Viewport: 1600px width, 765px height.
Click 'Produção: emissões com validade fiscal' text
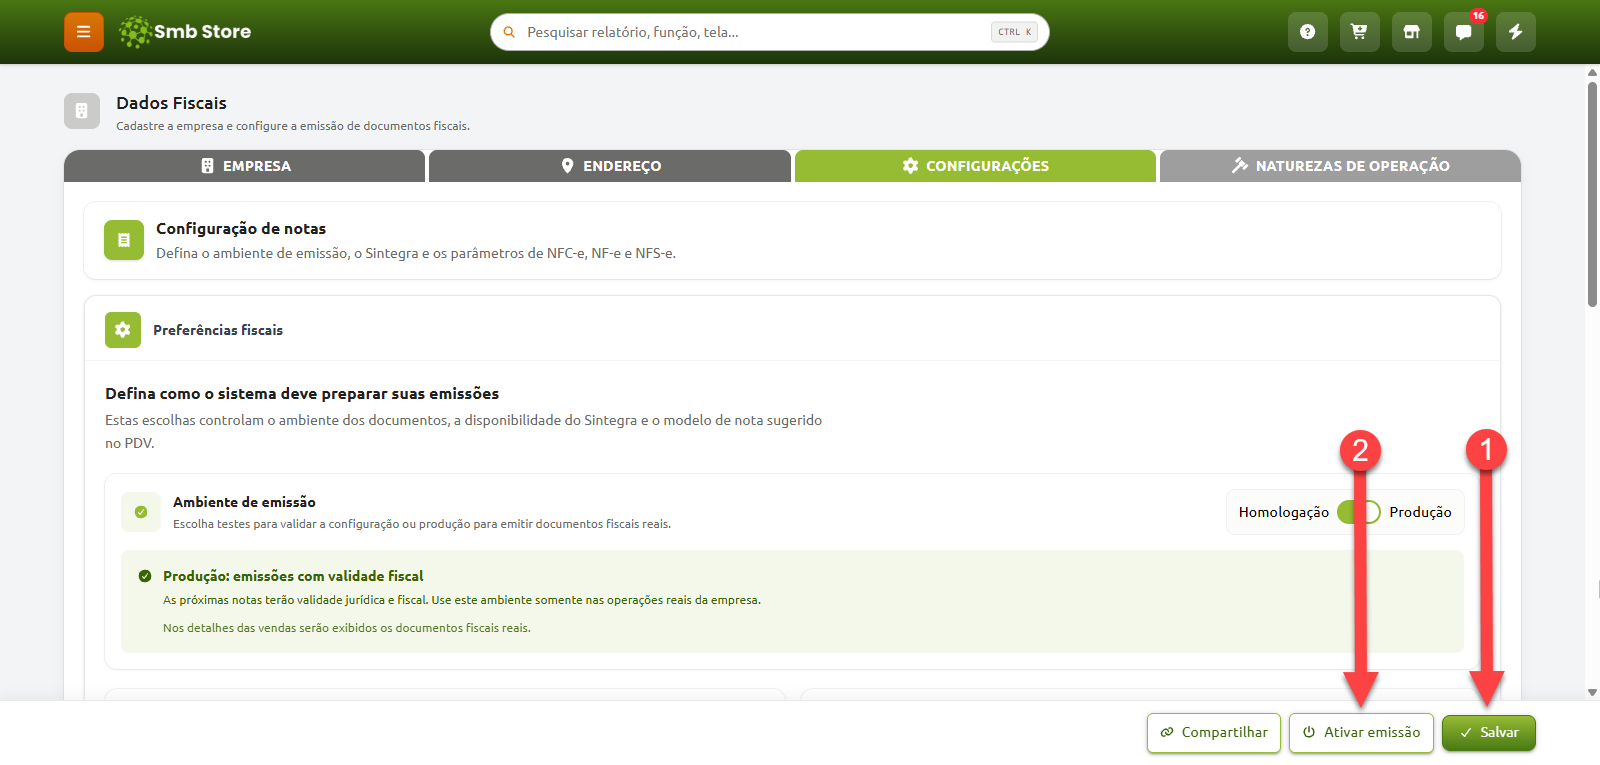[x=293, y=576]
